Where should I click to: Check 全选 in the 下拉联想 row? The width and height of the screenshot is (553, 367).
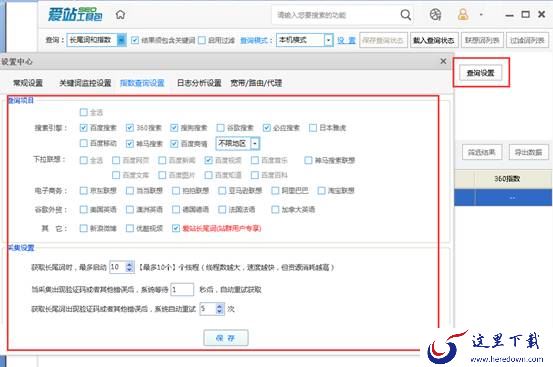click(x=84, y=160)
